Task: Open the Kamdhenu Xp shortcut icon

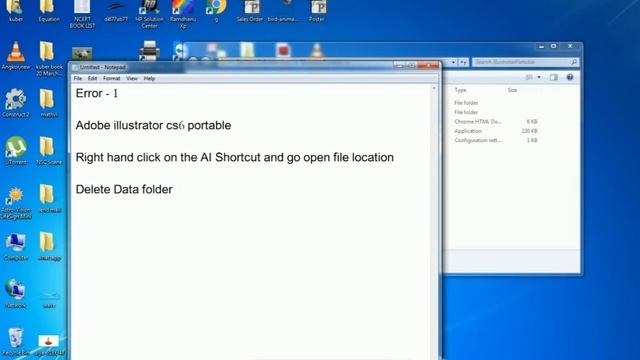Action: tap(183, 14)
